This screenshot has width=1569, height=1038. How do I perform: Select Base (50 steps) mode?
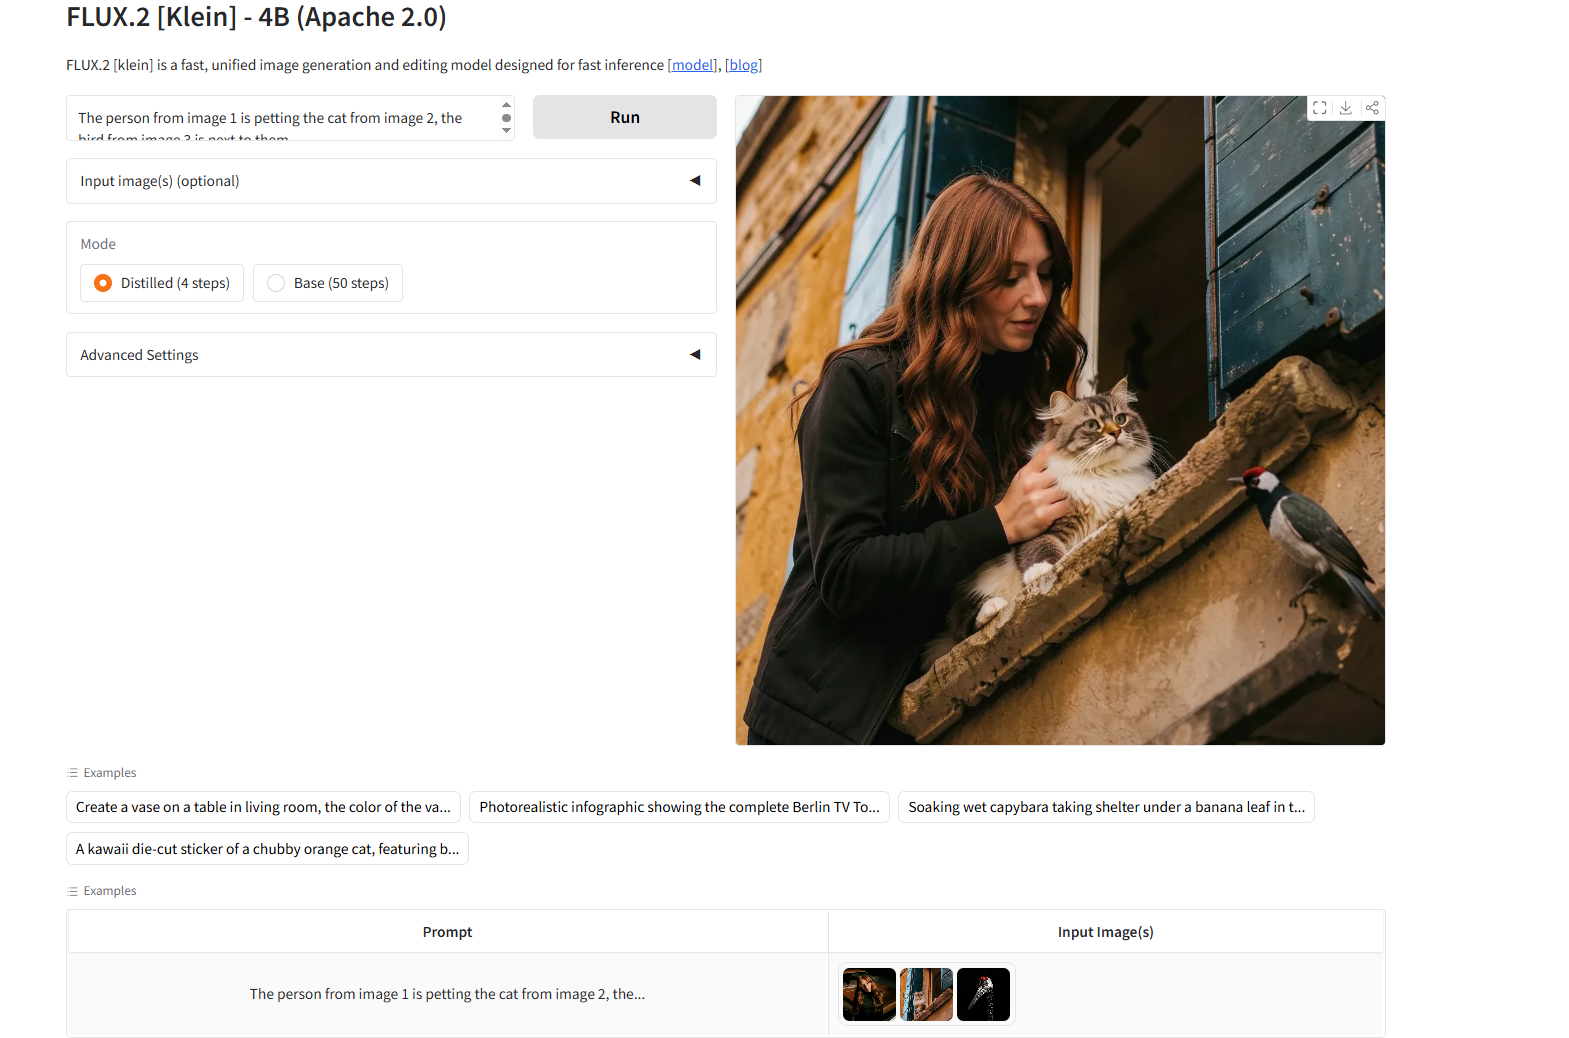328,283
